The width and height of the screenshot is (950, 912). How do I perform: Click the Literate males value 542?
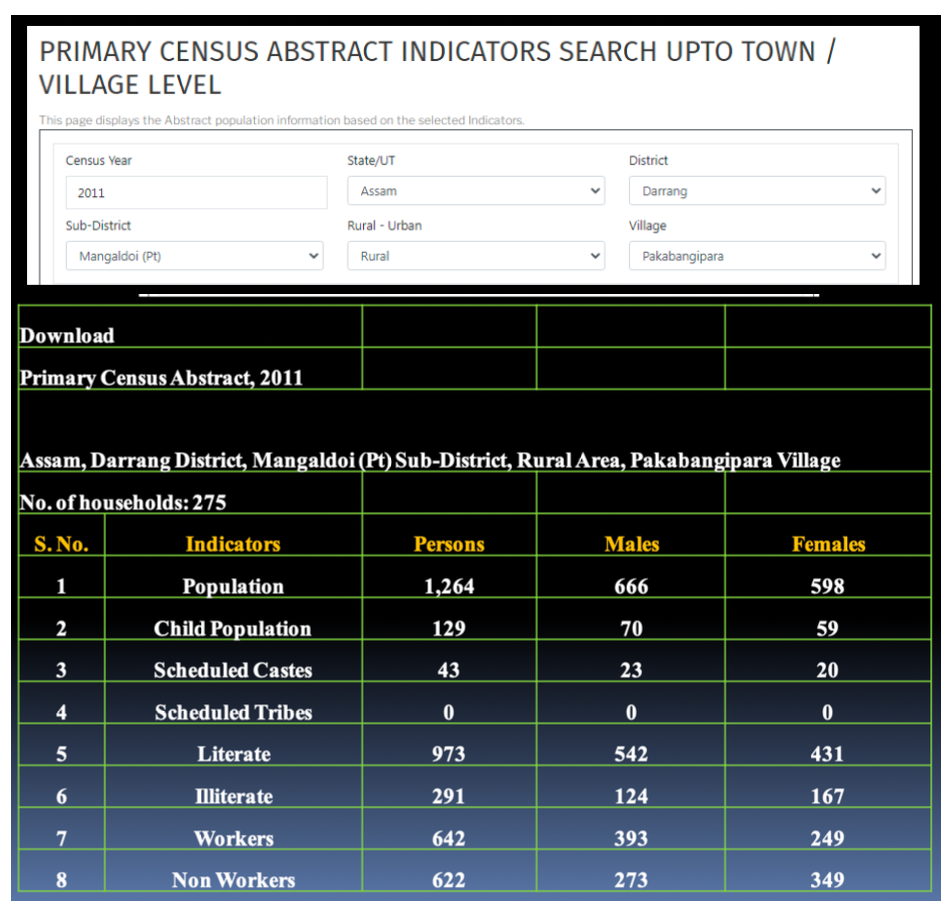(631, 754)
